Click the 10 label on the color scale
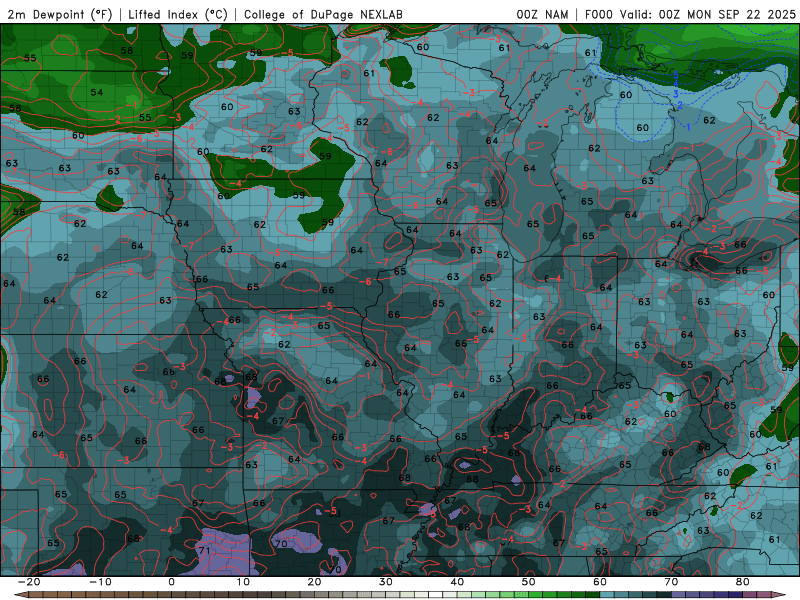 click(x=243, y=582)
